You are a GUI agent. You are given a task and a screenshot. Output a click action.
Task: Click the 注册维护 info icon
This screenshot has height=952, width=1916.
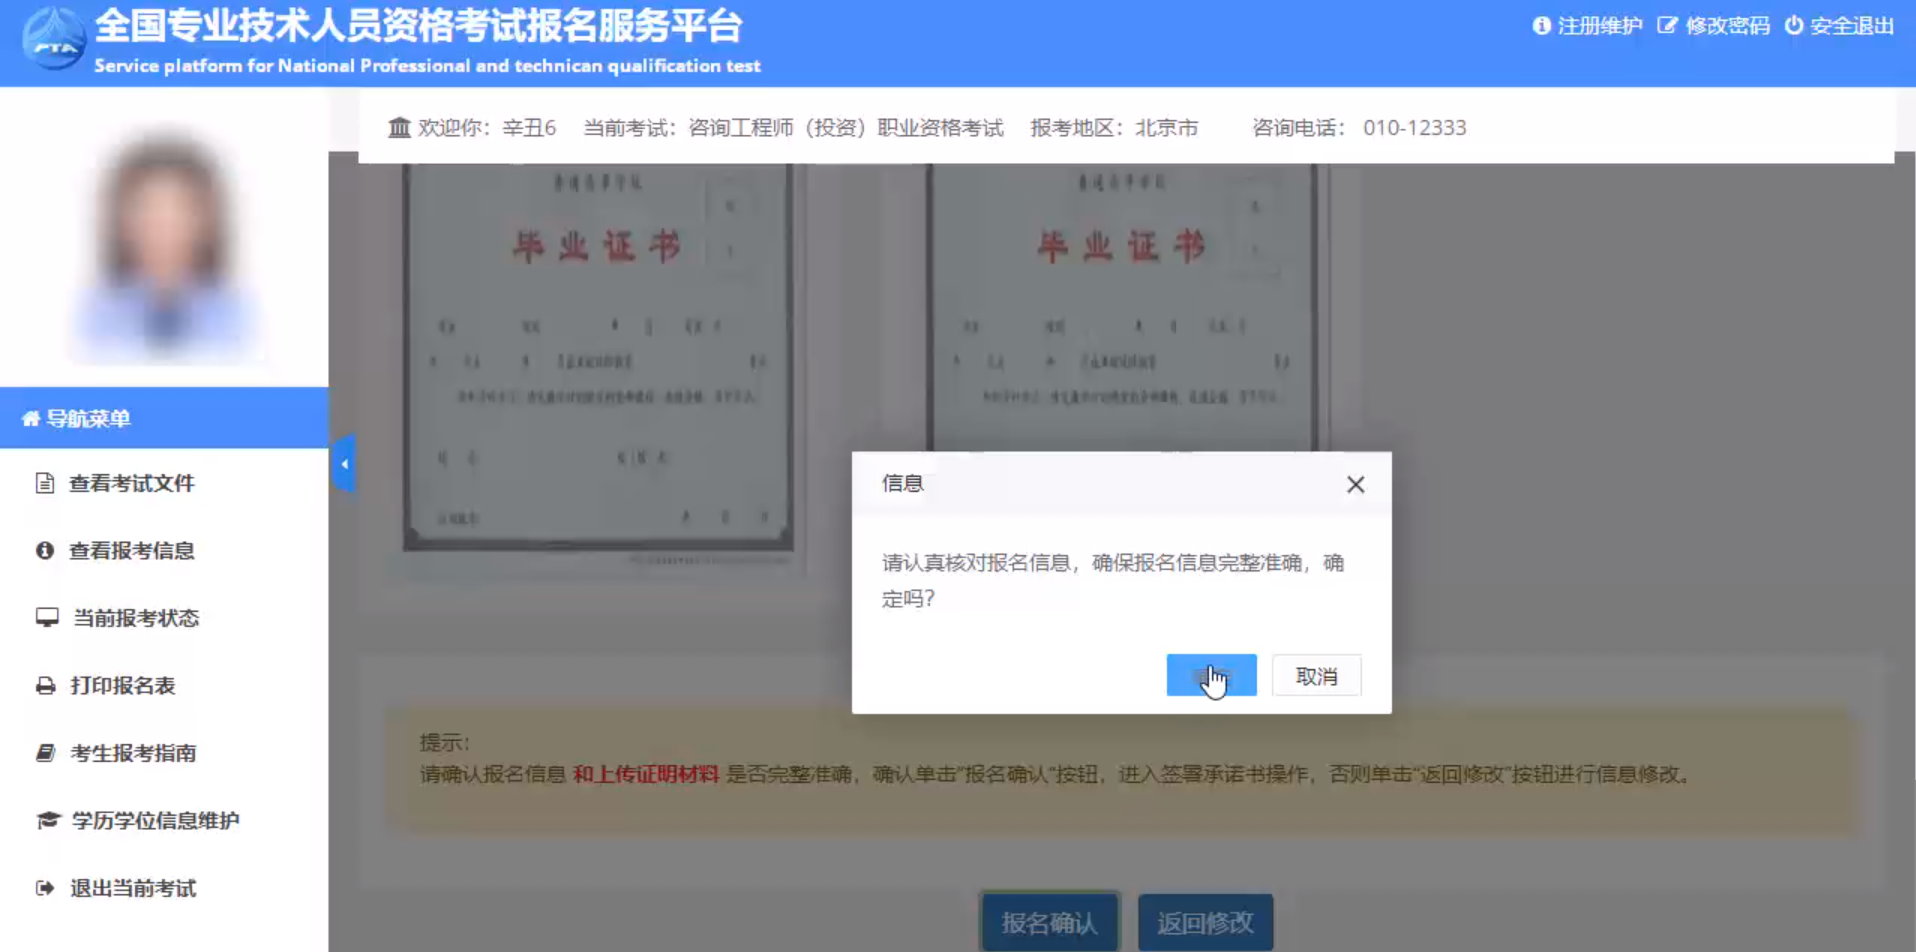click(x=1543, y=27)
